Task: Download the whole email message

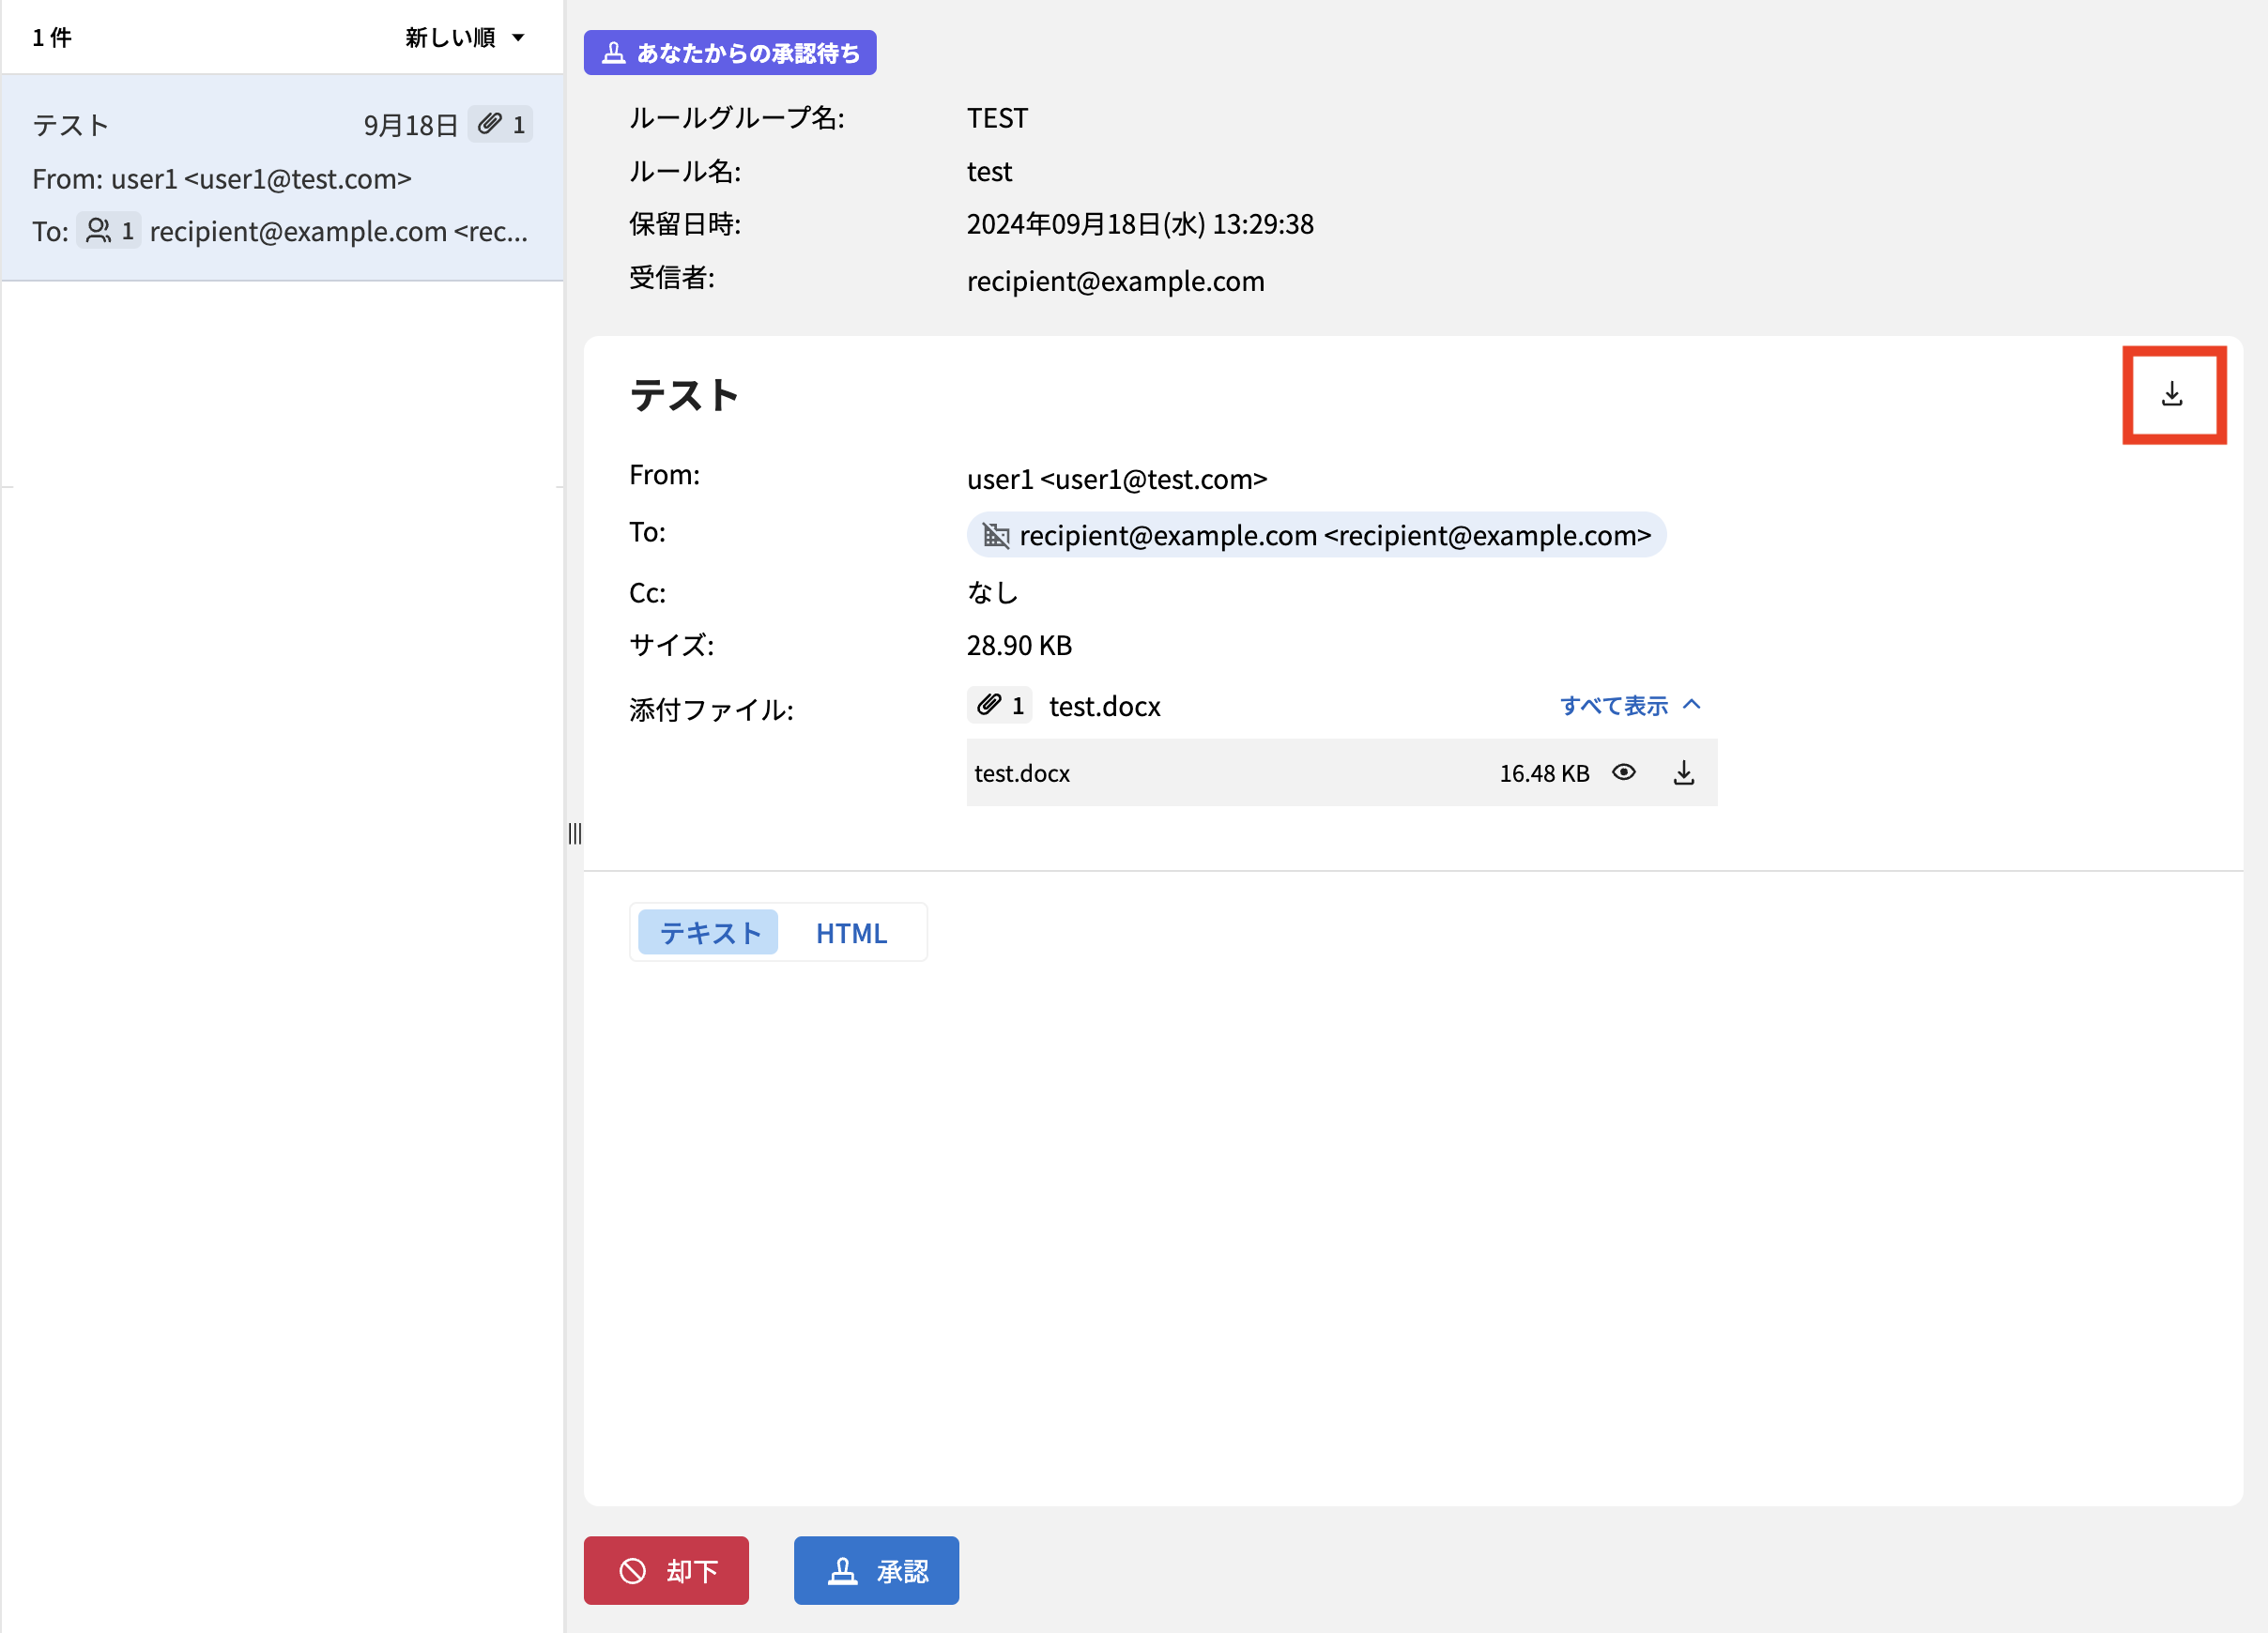Action: click(x=2172, y=394)
